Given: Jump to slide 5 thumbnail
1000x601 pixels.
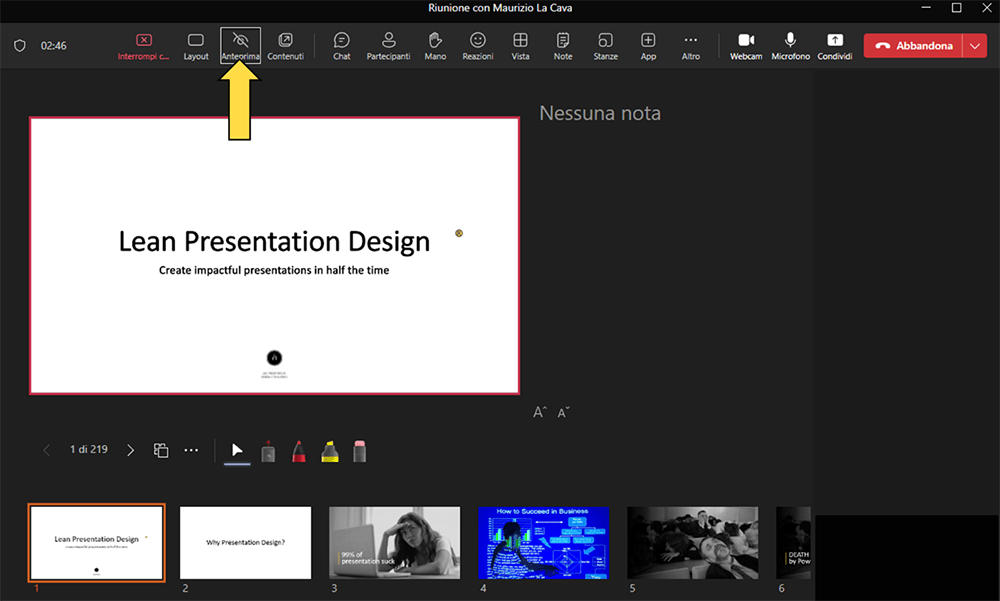Looking at the screenshot, I should click(x=693, y=543).
